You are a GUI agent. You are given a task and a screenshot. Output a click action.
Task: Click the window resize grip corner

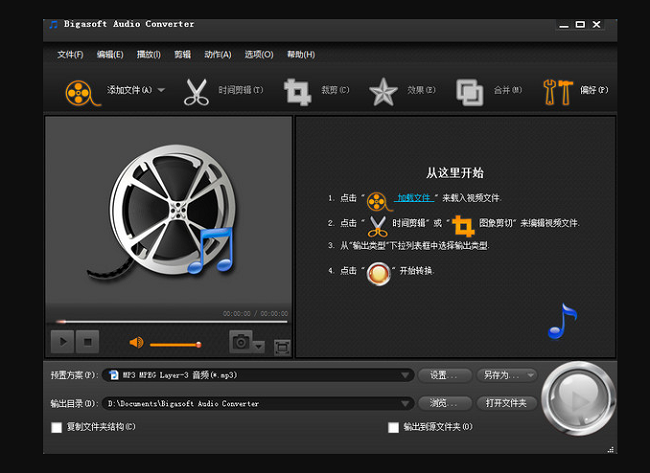[611, 449]
